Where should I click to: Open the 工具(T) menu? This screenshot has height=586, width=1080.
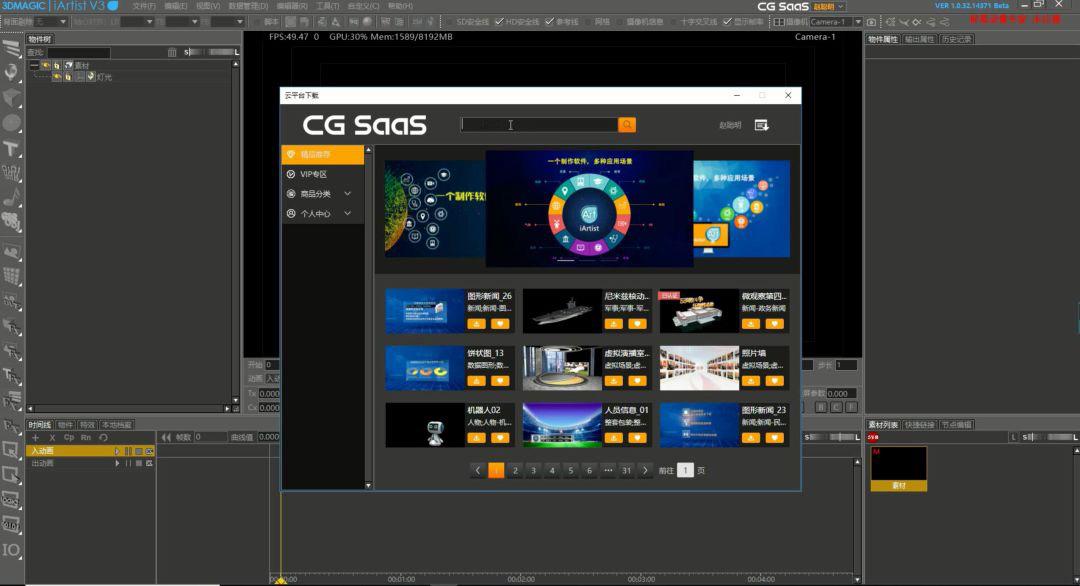pos(327,6)
